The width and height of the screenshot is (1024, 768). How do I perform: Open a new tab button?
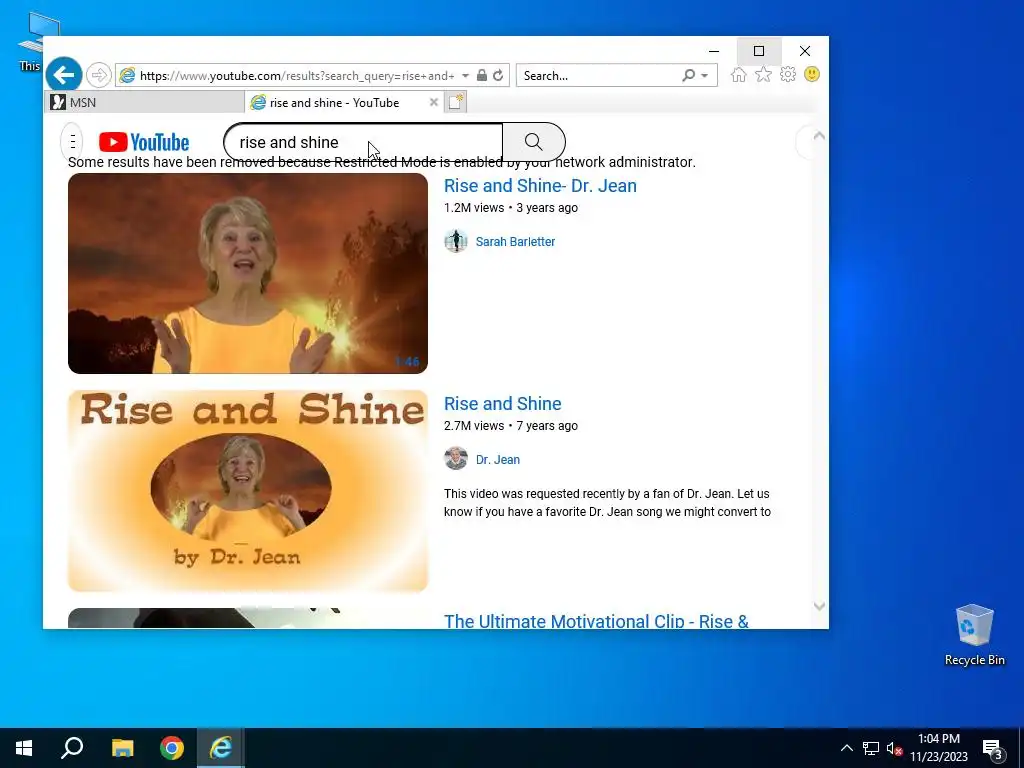[x=455, y=102]
